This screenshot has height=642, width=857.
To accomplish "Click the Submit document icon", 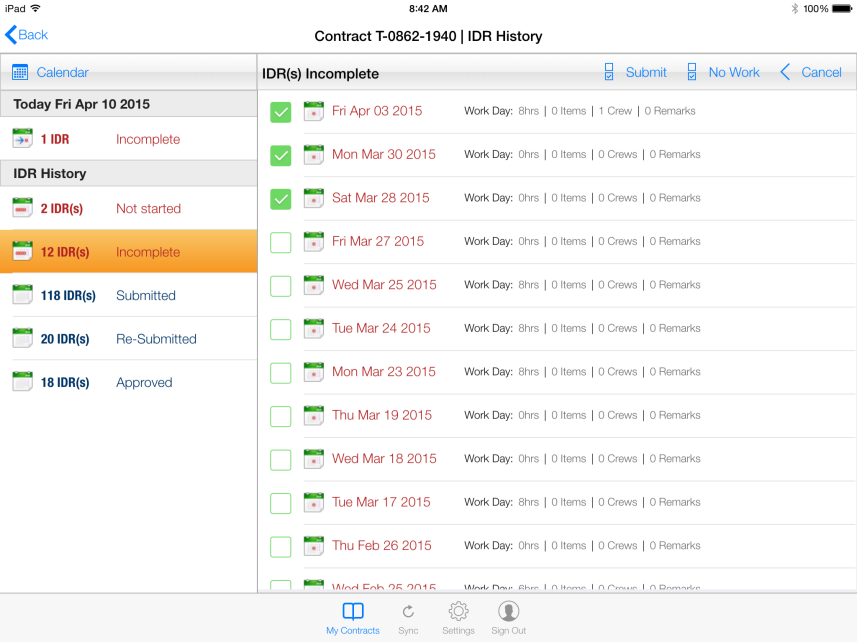I will pyautogui.click(x=609, y=72).
